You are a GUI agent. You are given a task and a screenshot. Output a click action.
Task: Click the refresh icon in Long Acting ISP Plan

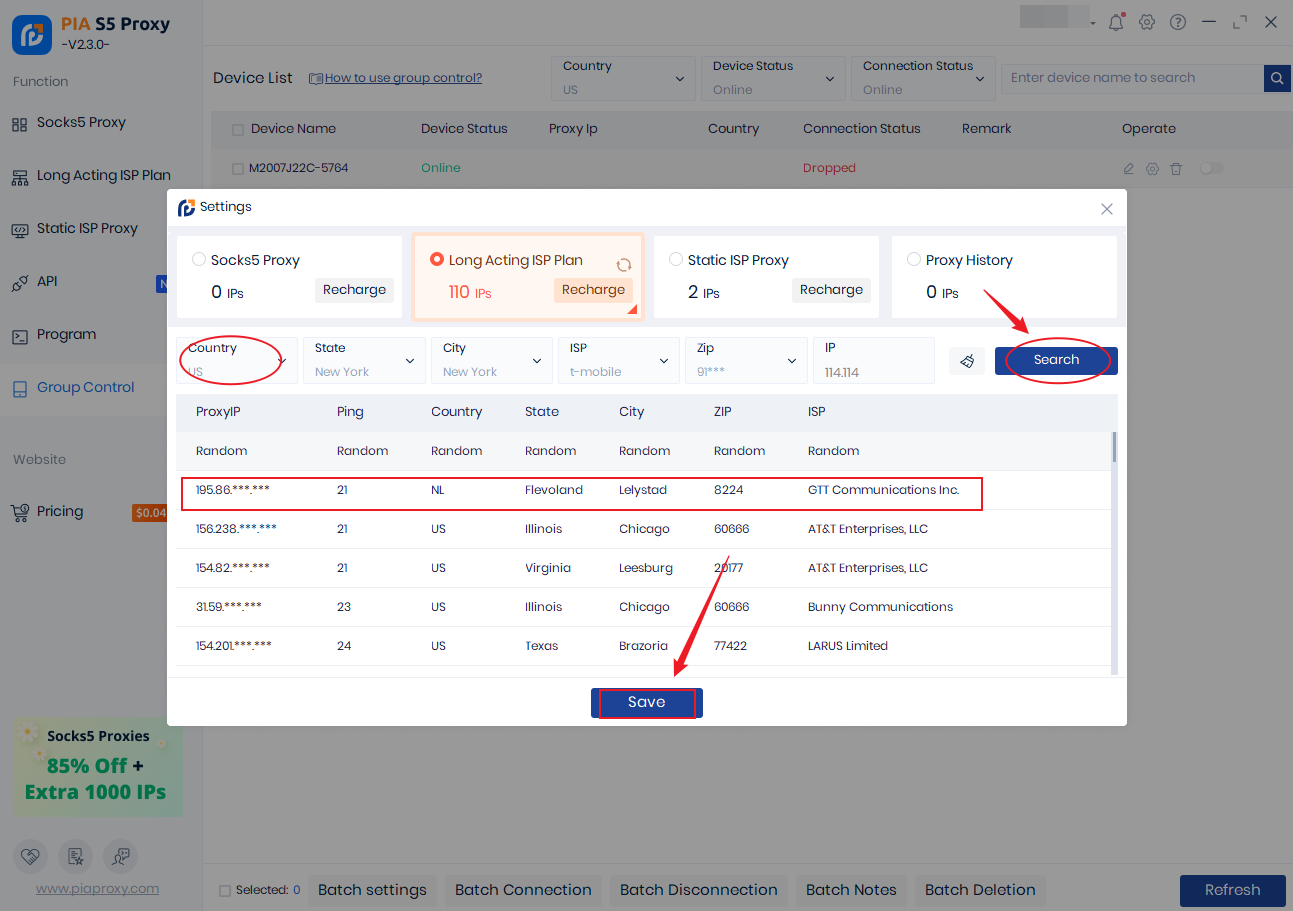click(x=623, y=265)
